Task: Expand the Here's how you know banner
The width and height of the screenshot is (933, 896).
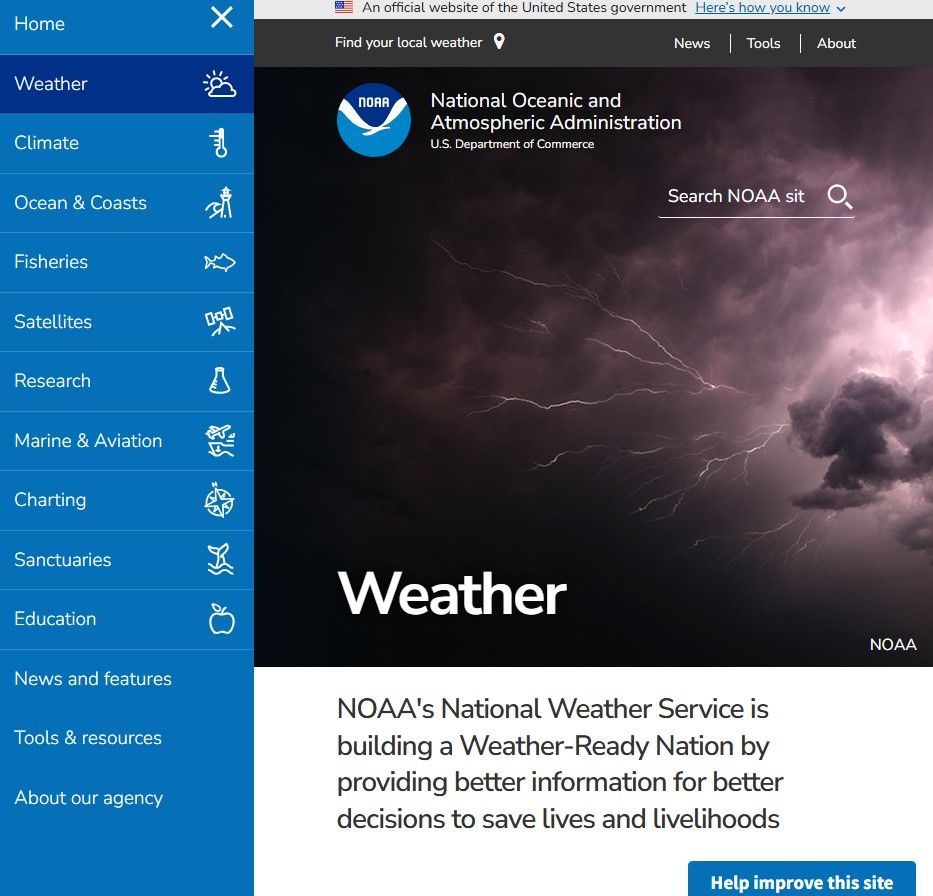Action: (x=762, y=8)
